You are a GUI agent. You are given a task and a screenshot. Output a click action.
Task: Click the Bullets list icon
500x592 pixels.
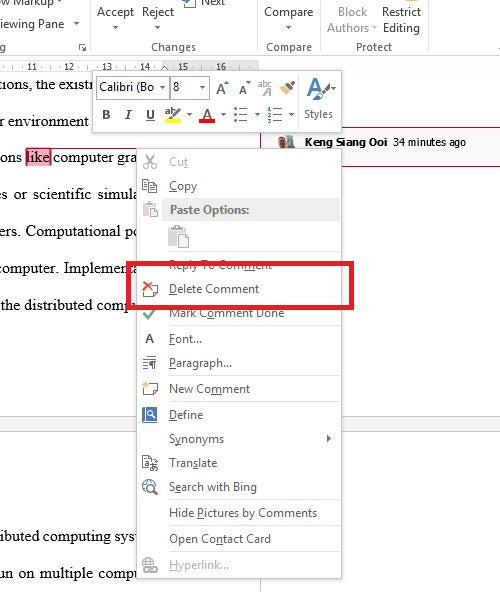[x=241, y=114]
